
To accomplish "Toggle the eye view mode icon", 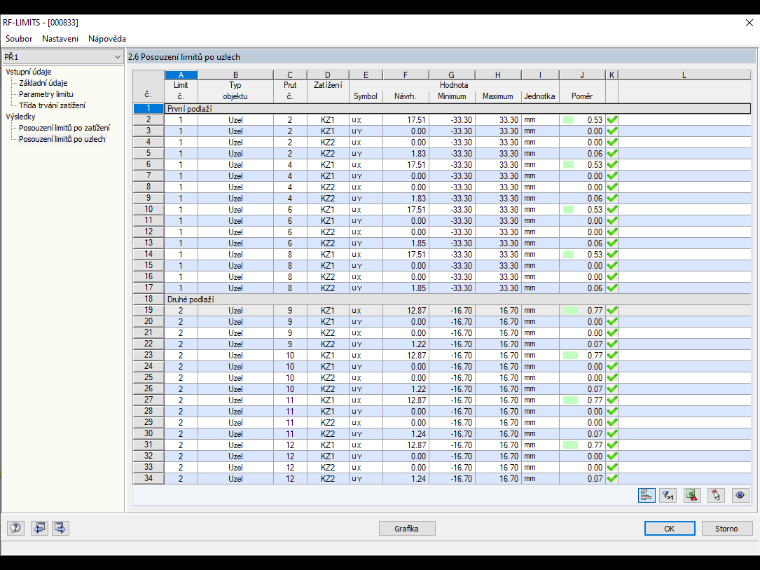I will point(740,495).
